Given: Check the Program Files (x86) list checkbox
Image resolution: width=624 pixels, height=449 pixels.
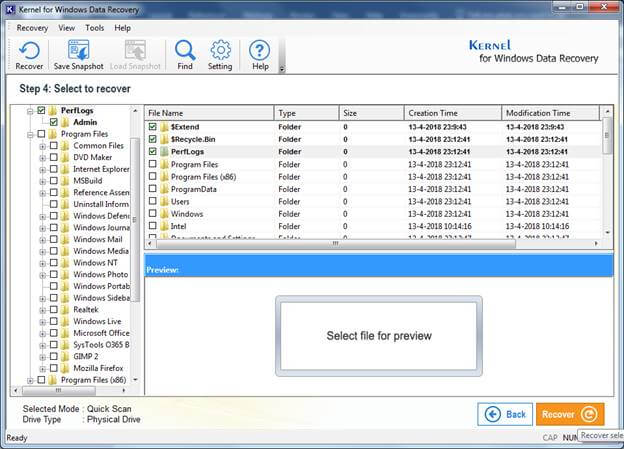Looking at the screenshot, I should tap(152, 176).
